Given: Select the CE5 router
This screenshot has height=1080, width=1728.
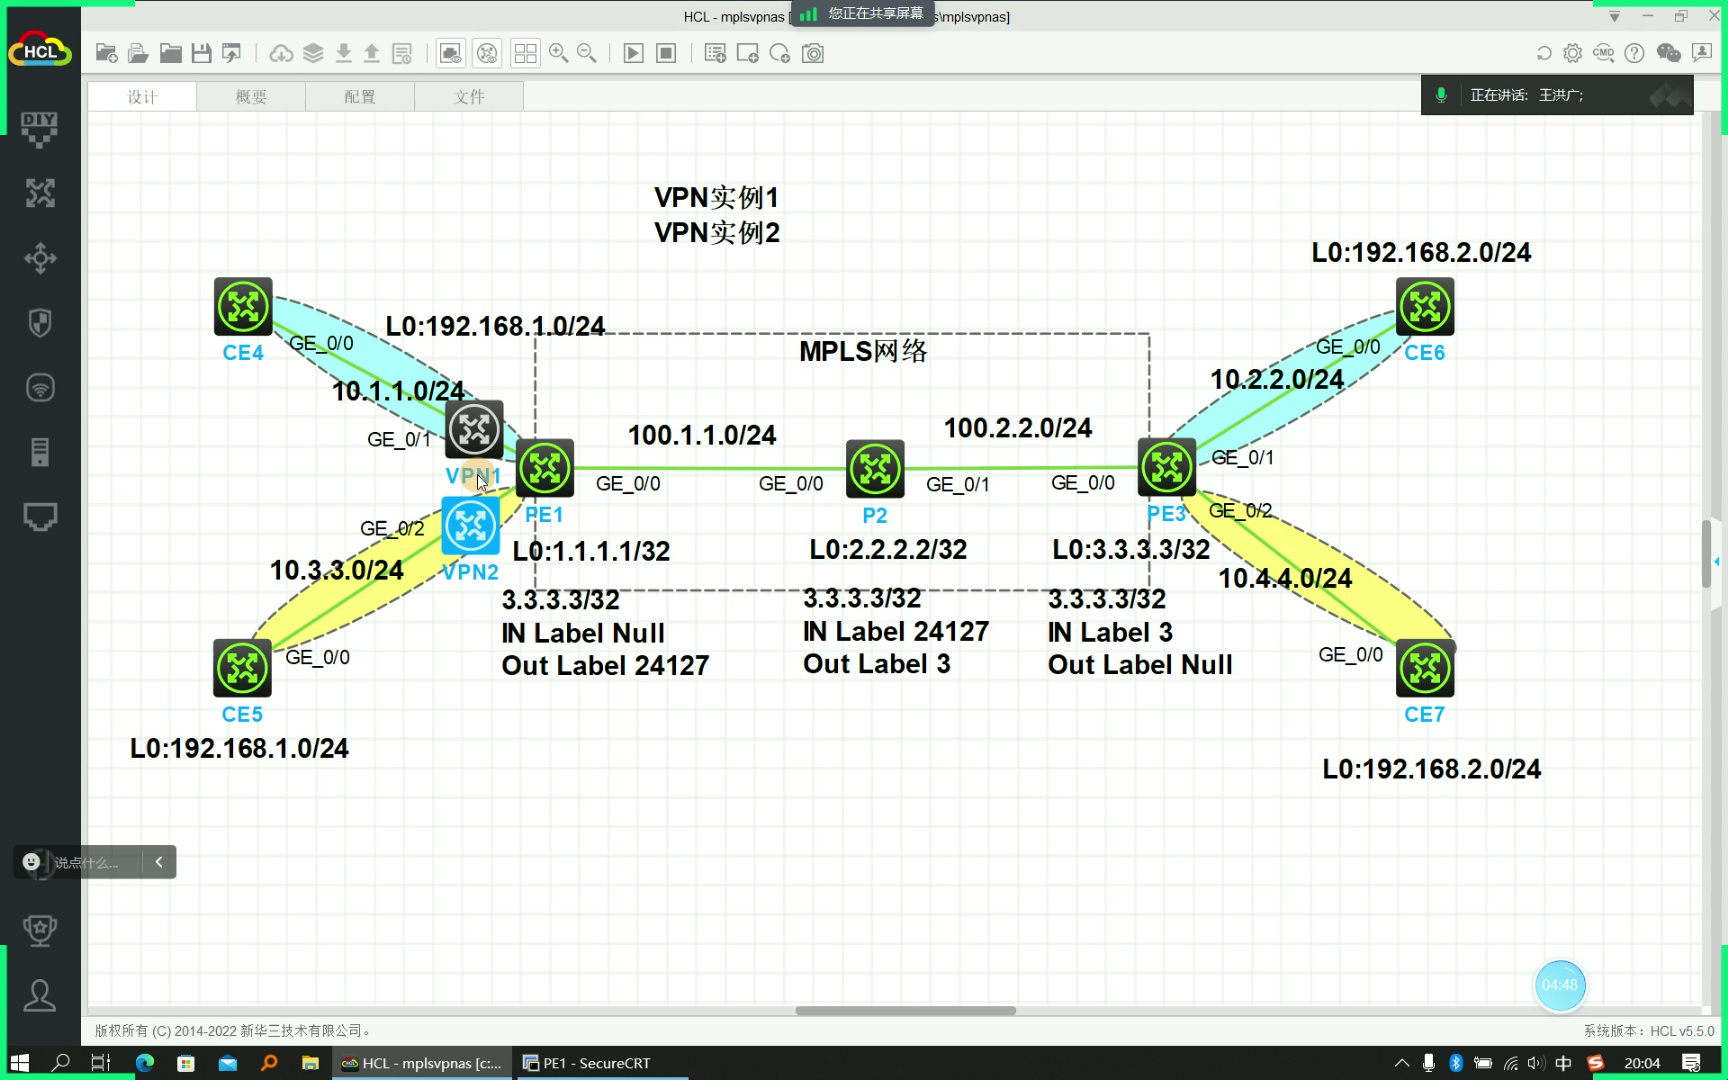Looking at the screenshot, I should pyautogui.click(x=242, y=668).
